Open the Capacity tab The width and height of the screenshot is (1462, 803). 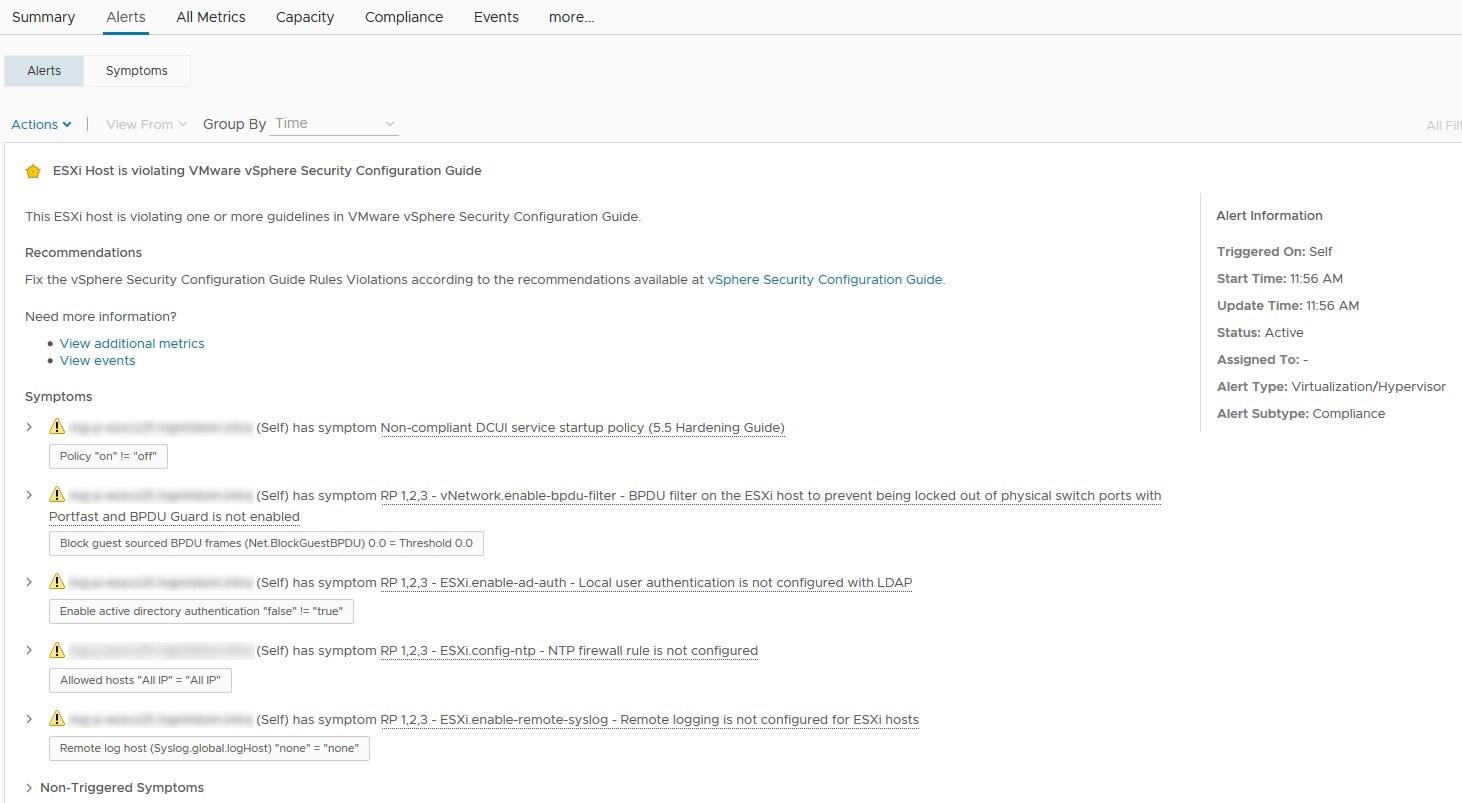[x=305, y=17]
